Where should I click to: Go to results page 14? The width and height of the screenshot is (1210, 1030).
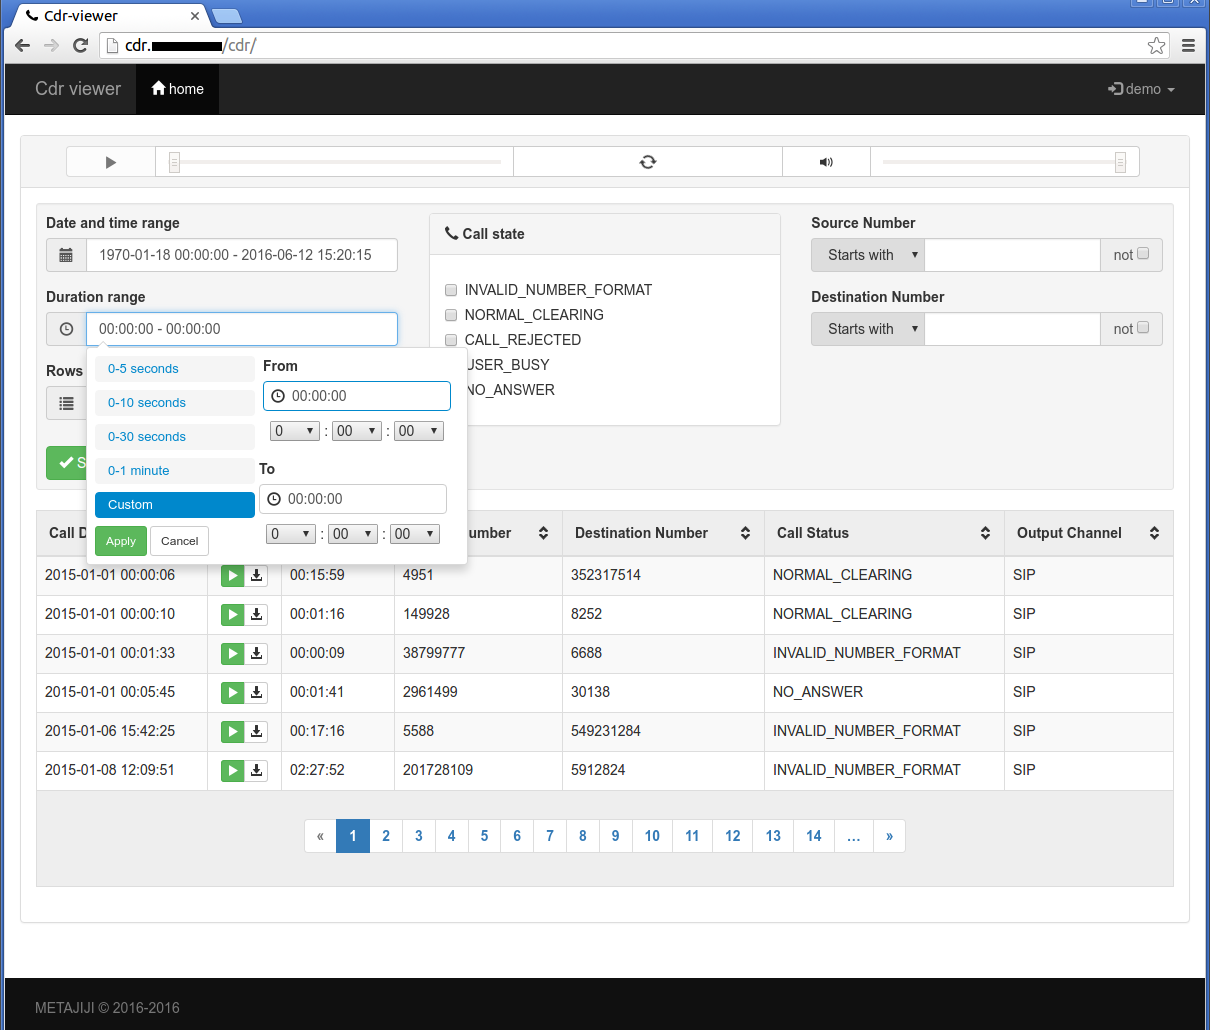[814, 836]
